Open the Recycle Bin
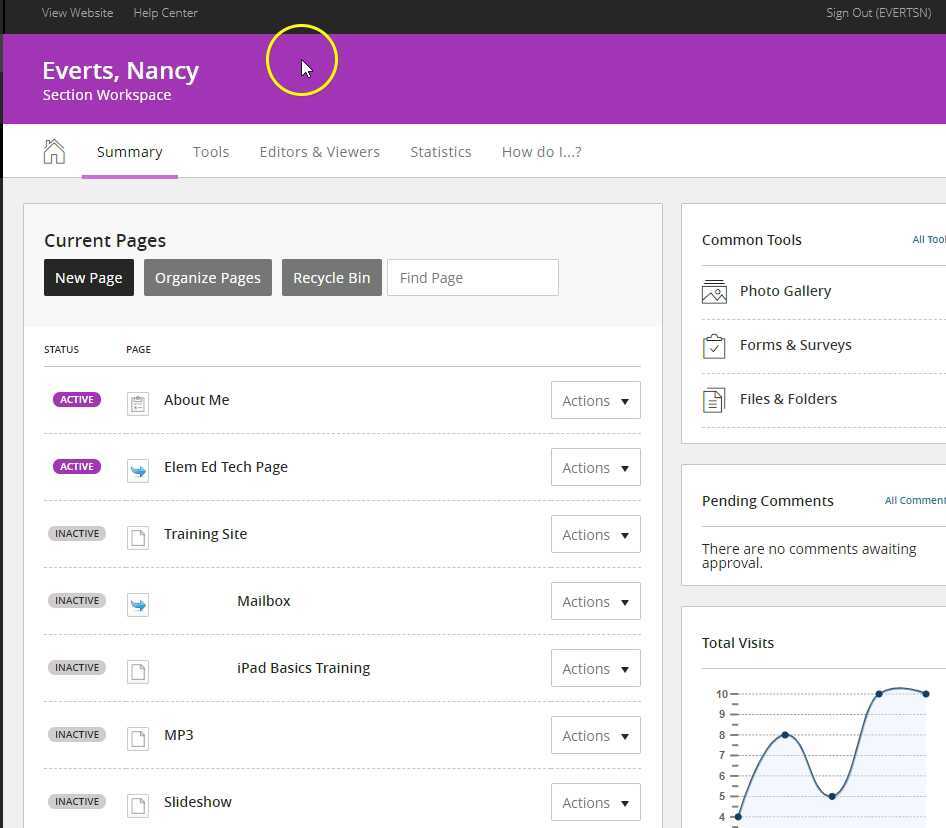946x828 pixels. (331, 278)
